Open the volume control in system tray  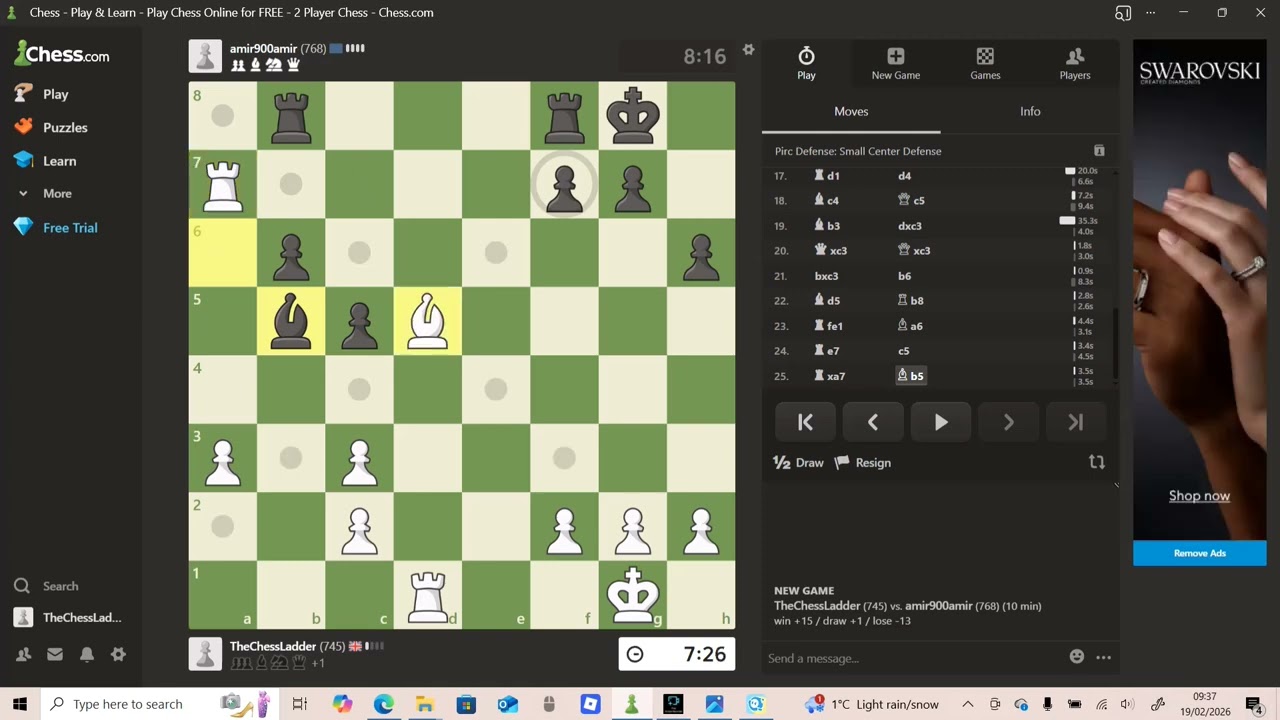coord(1127,704)
